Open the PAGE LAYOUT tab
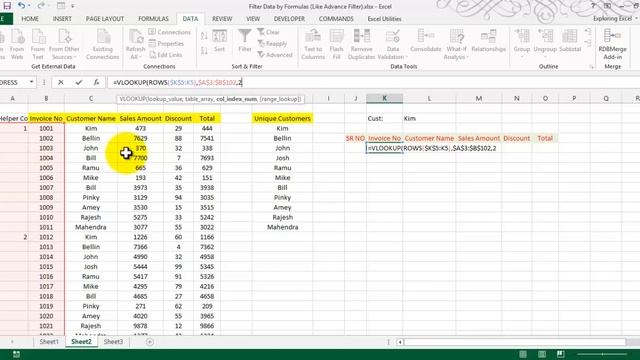 click(105, 19)
